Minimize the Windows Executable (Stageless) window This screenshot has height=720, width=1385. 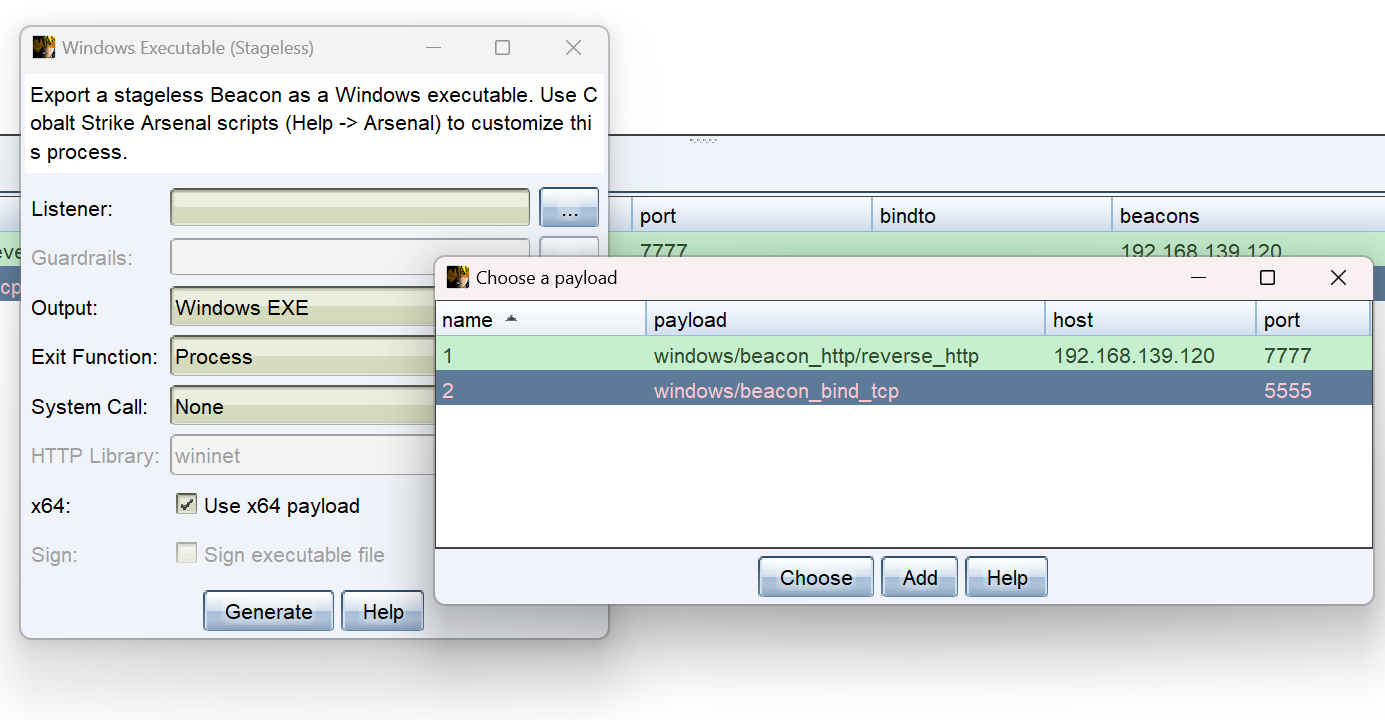click(x=433, y=48)
